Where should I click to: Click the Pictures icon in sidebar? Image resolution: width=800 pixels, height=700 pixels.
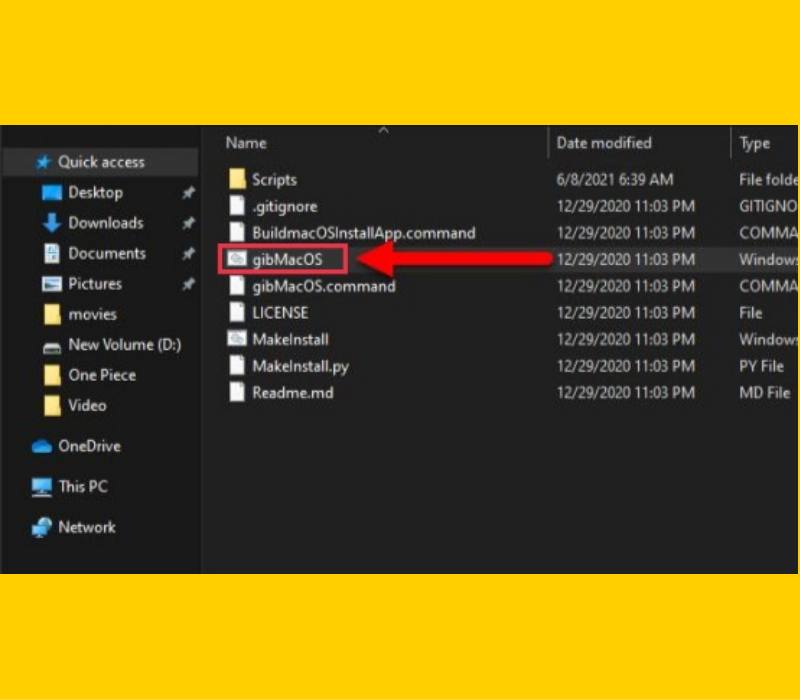pyautogui.click(x=52, y=284)
